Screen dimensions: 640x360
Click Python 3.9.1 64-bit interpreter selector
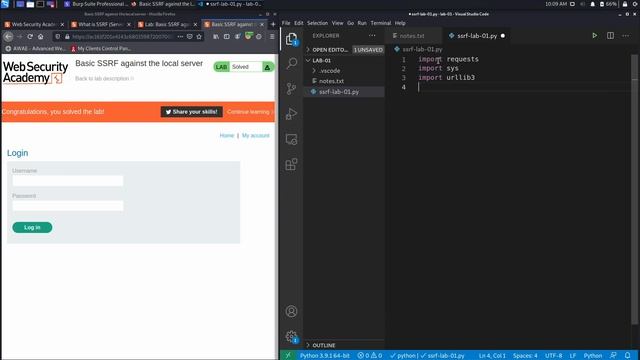click(x=324, y=356)
